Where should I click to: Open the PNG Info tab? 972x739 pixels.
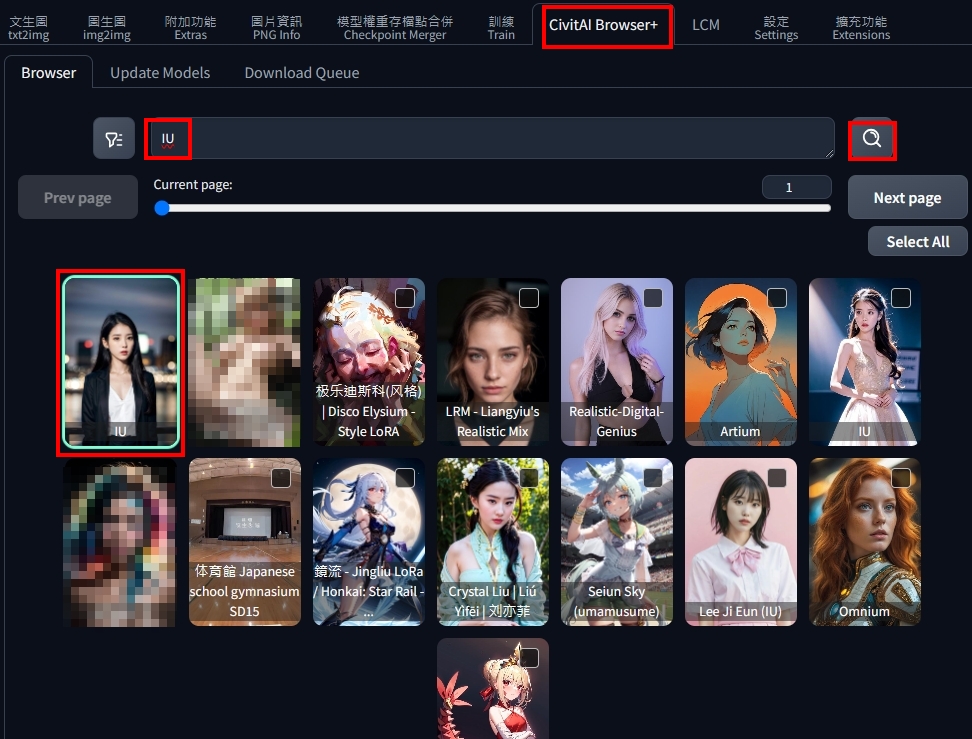(276, 27)
